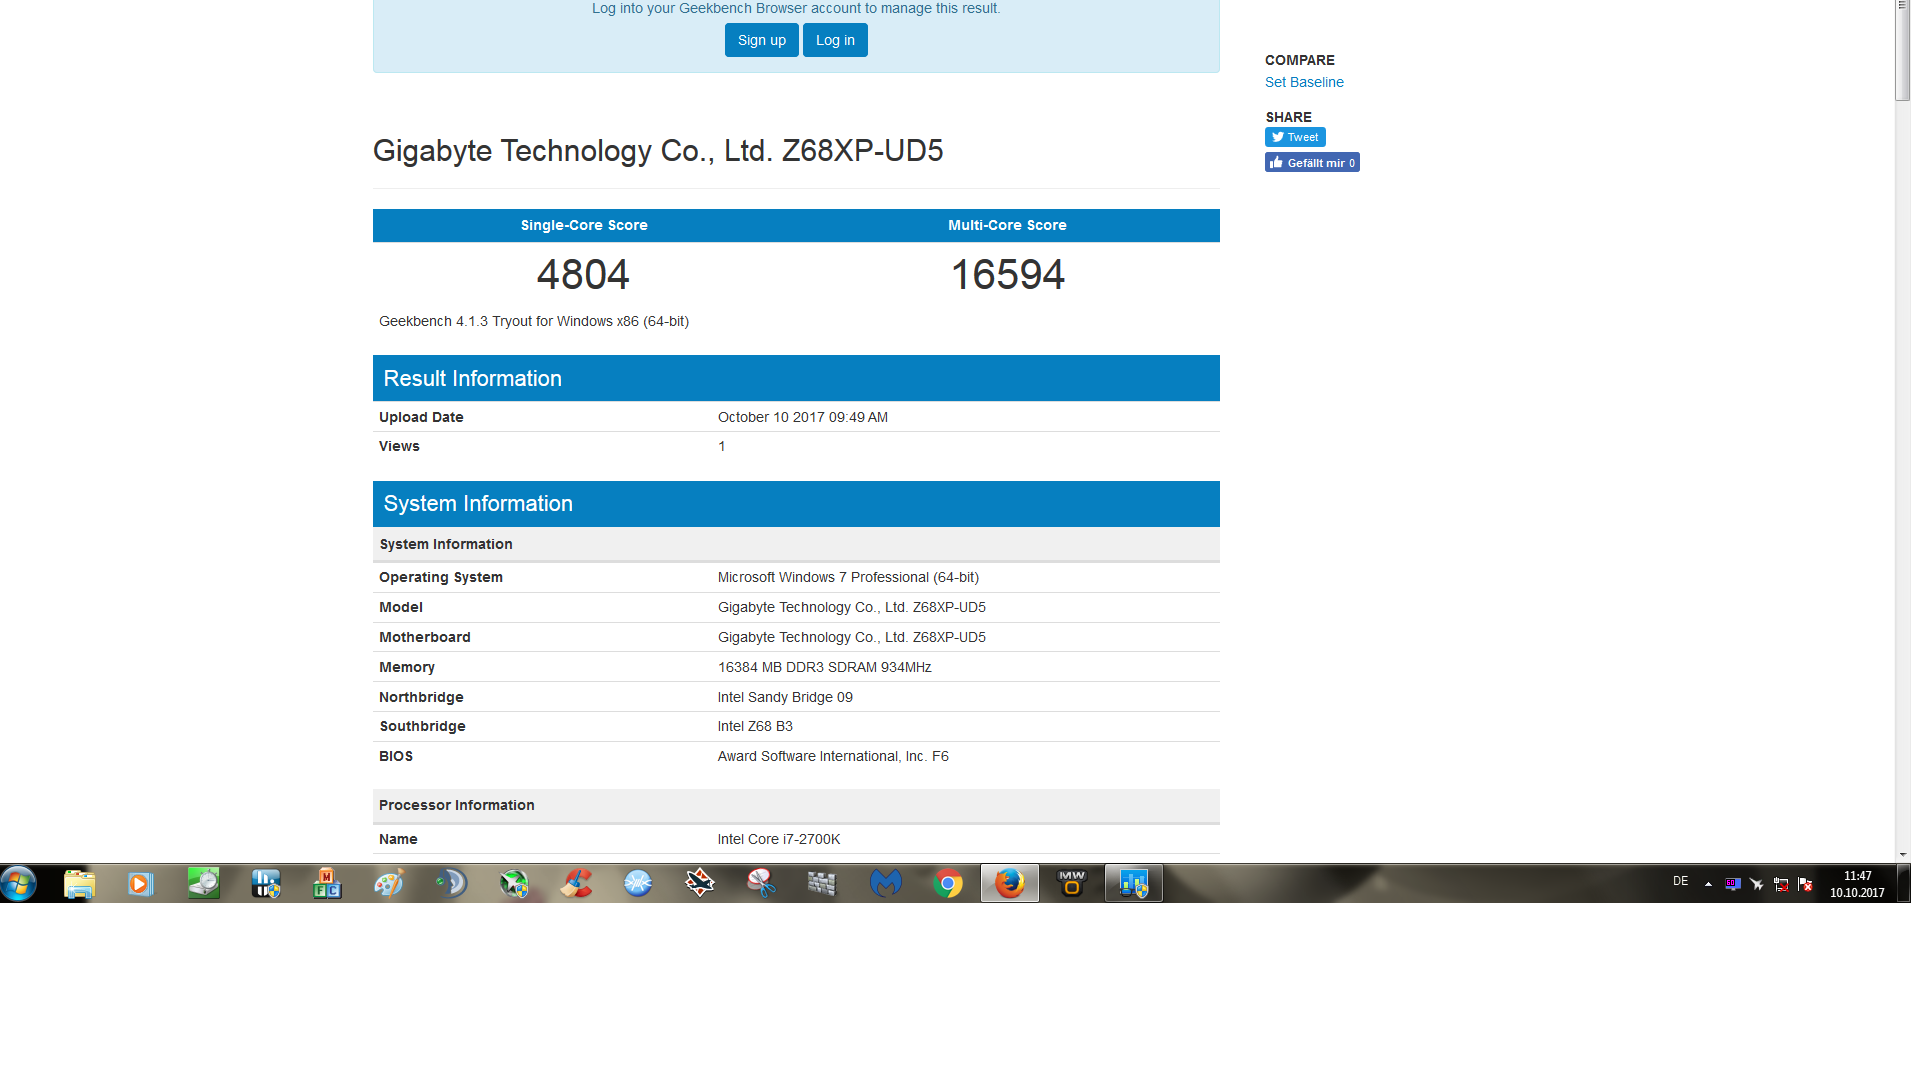Open the MW taskbar application
The height and width of the screenshot is (1080, 1920).
[1072, 884]
